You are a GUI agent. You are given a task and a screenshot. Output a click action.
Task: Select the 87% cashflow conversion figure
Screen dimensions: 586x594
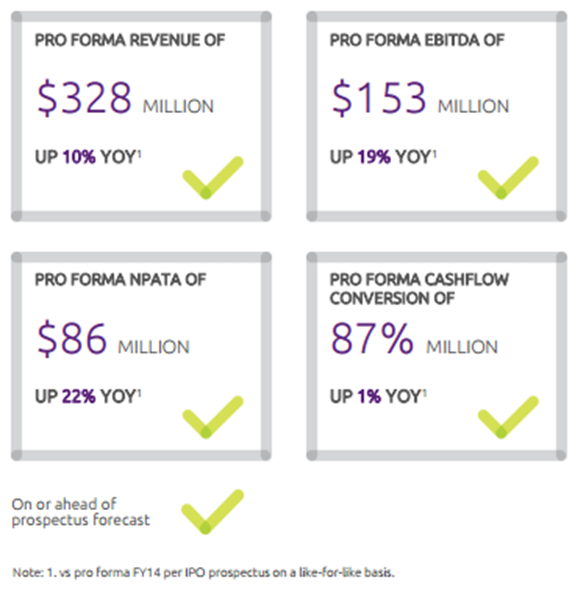[372, 338]
